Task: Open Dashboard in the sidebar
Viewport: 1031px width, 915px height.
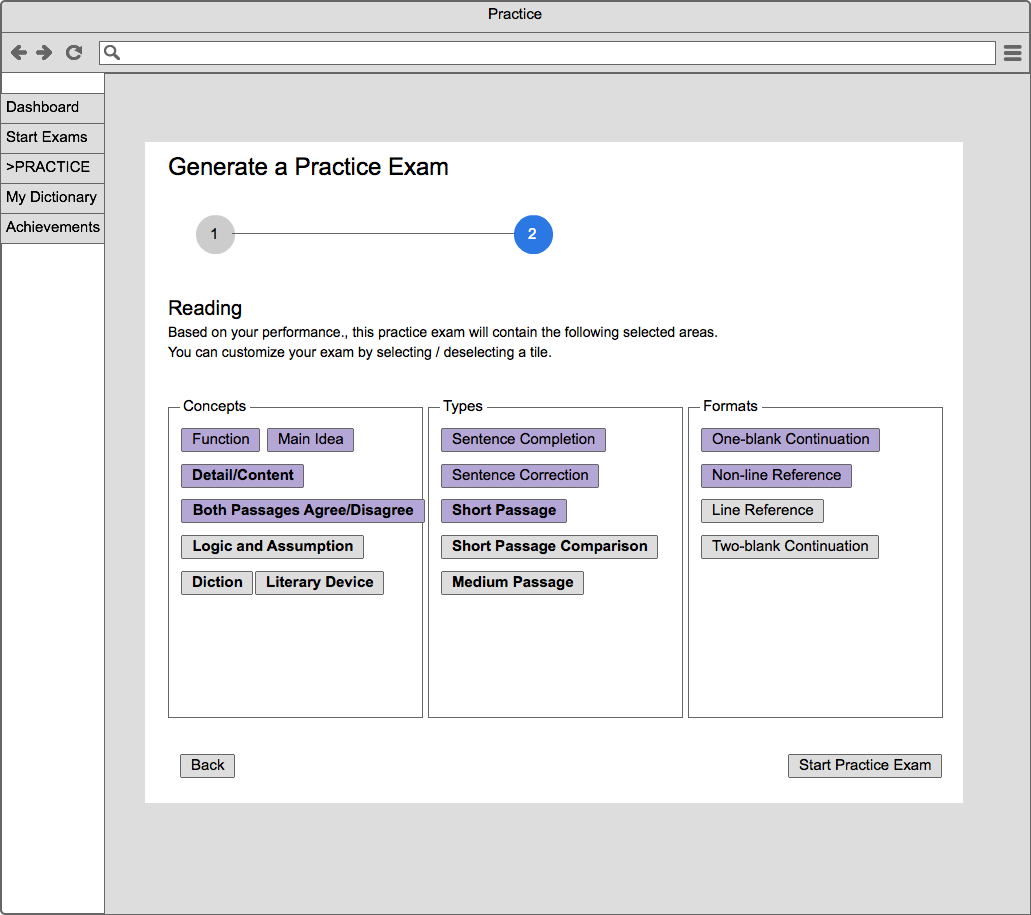Action: tap(53, 108)
